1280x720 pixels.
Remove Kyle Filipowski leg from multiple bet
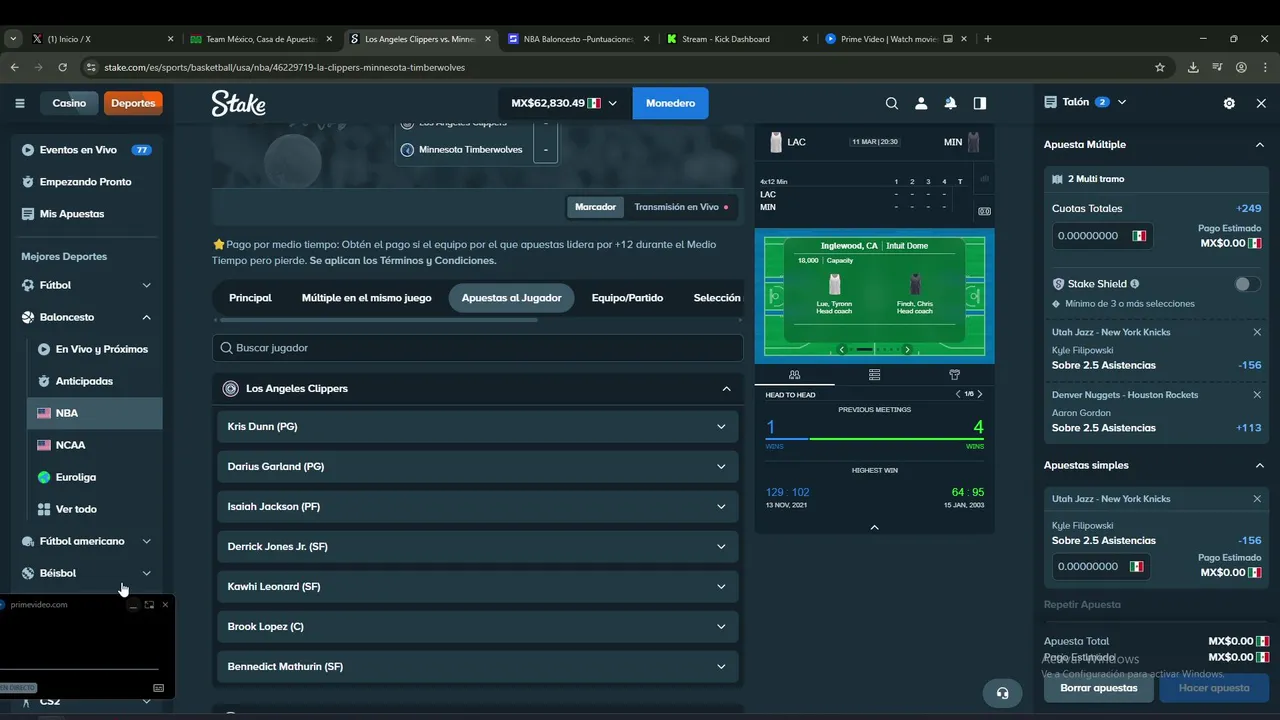[1257, 332]
